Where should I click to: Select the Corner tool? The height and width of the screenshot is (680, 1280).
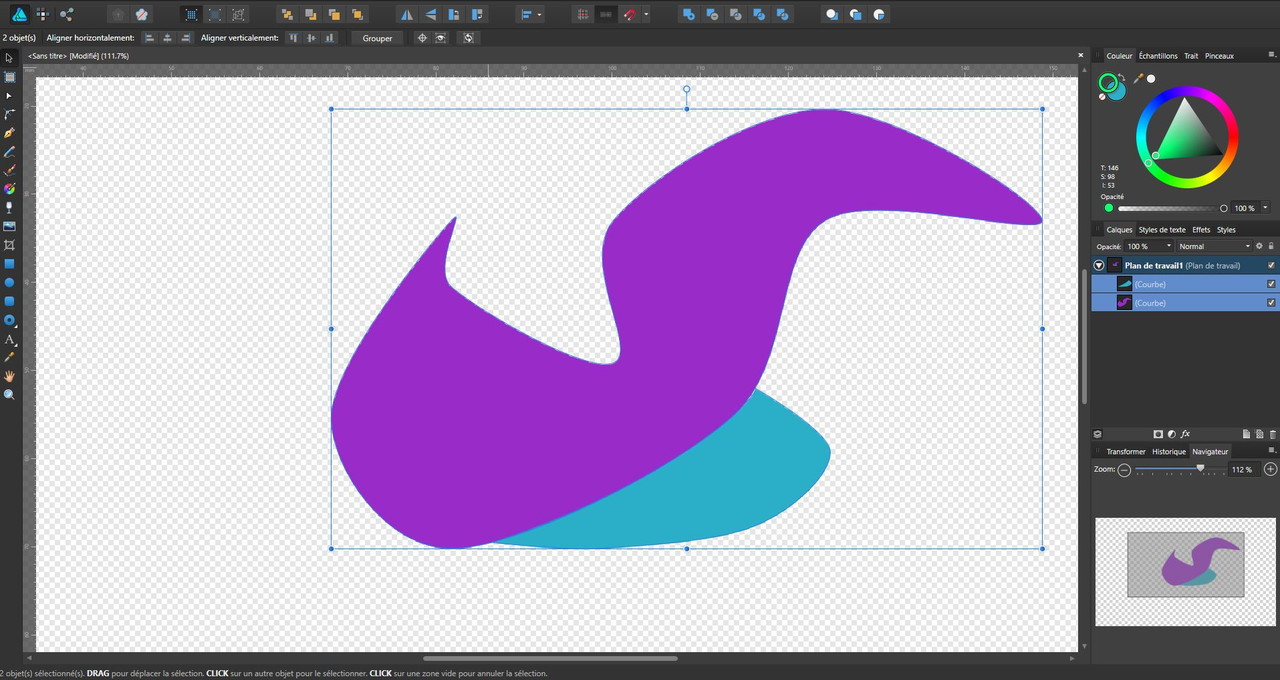pos(10,114)
